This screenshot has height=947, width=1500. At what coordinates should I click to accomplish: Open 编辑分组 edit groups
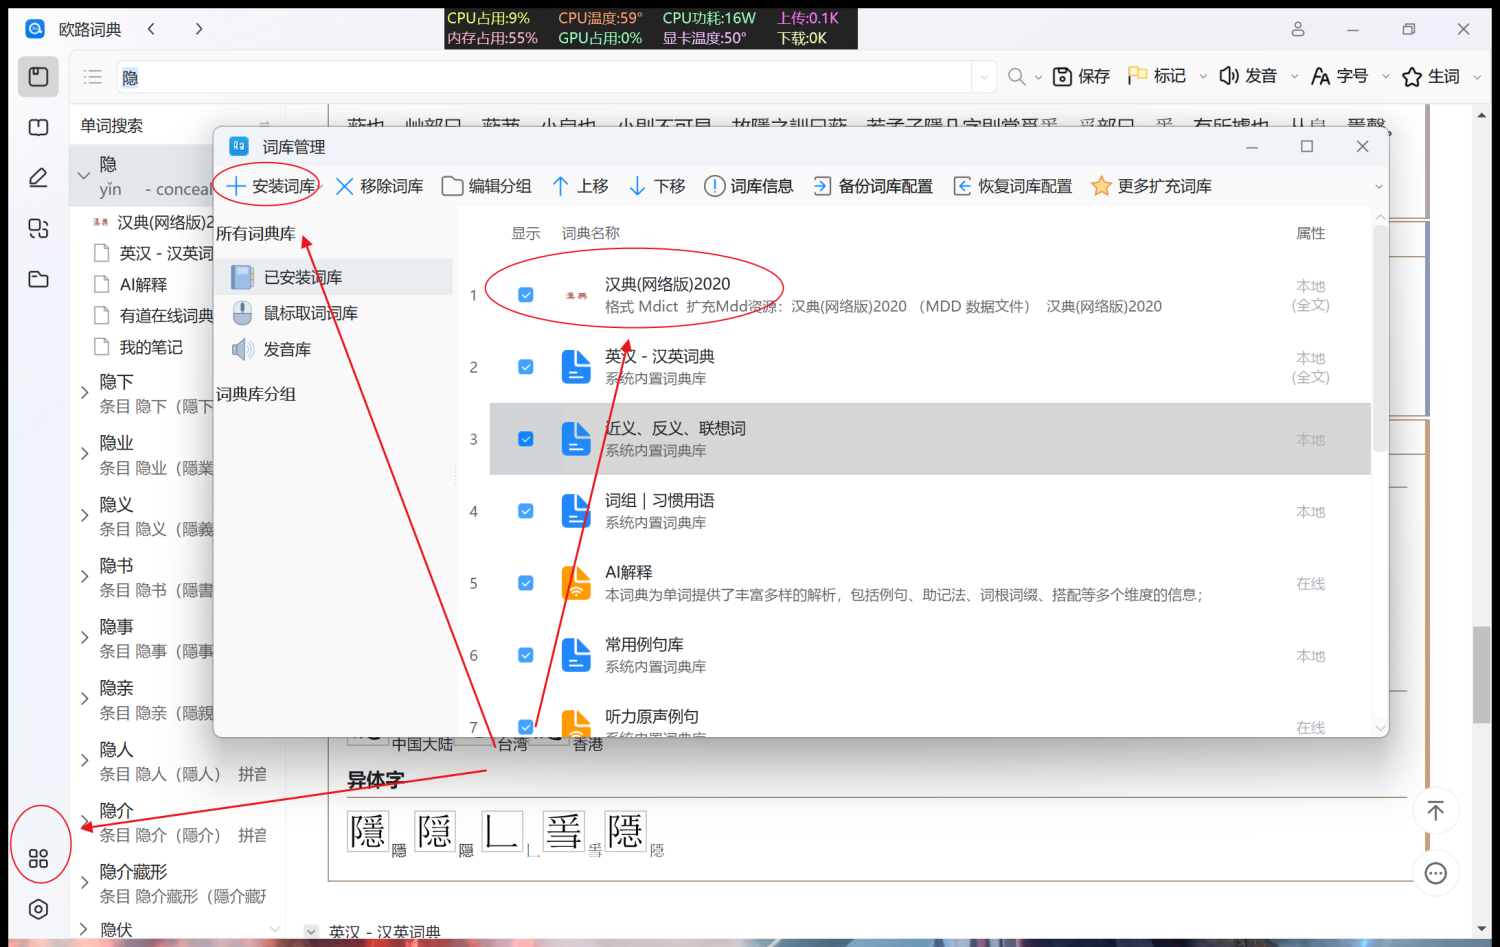tap(487, 186)
